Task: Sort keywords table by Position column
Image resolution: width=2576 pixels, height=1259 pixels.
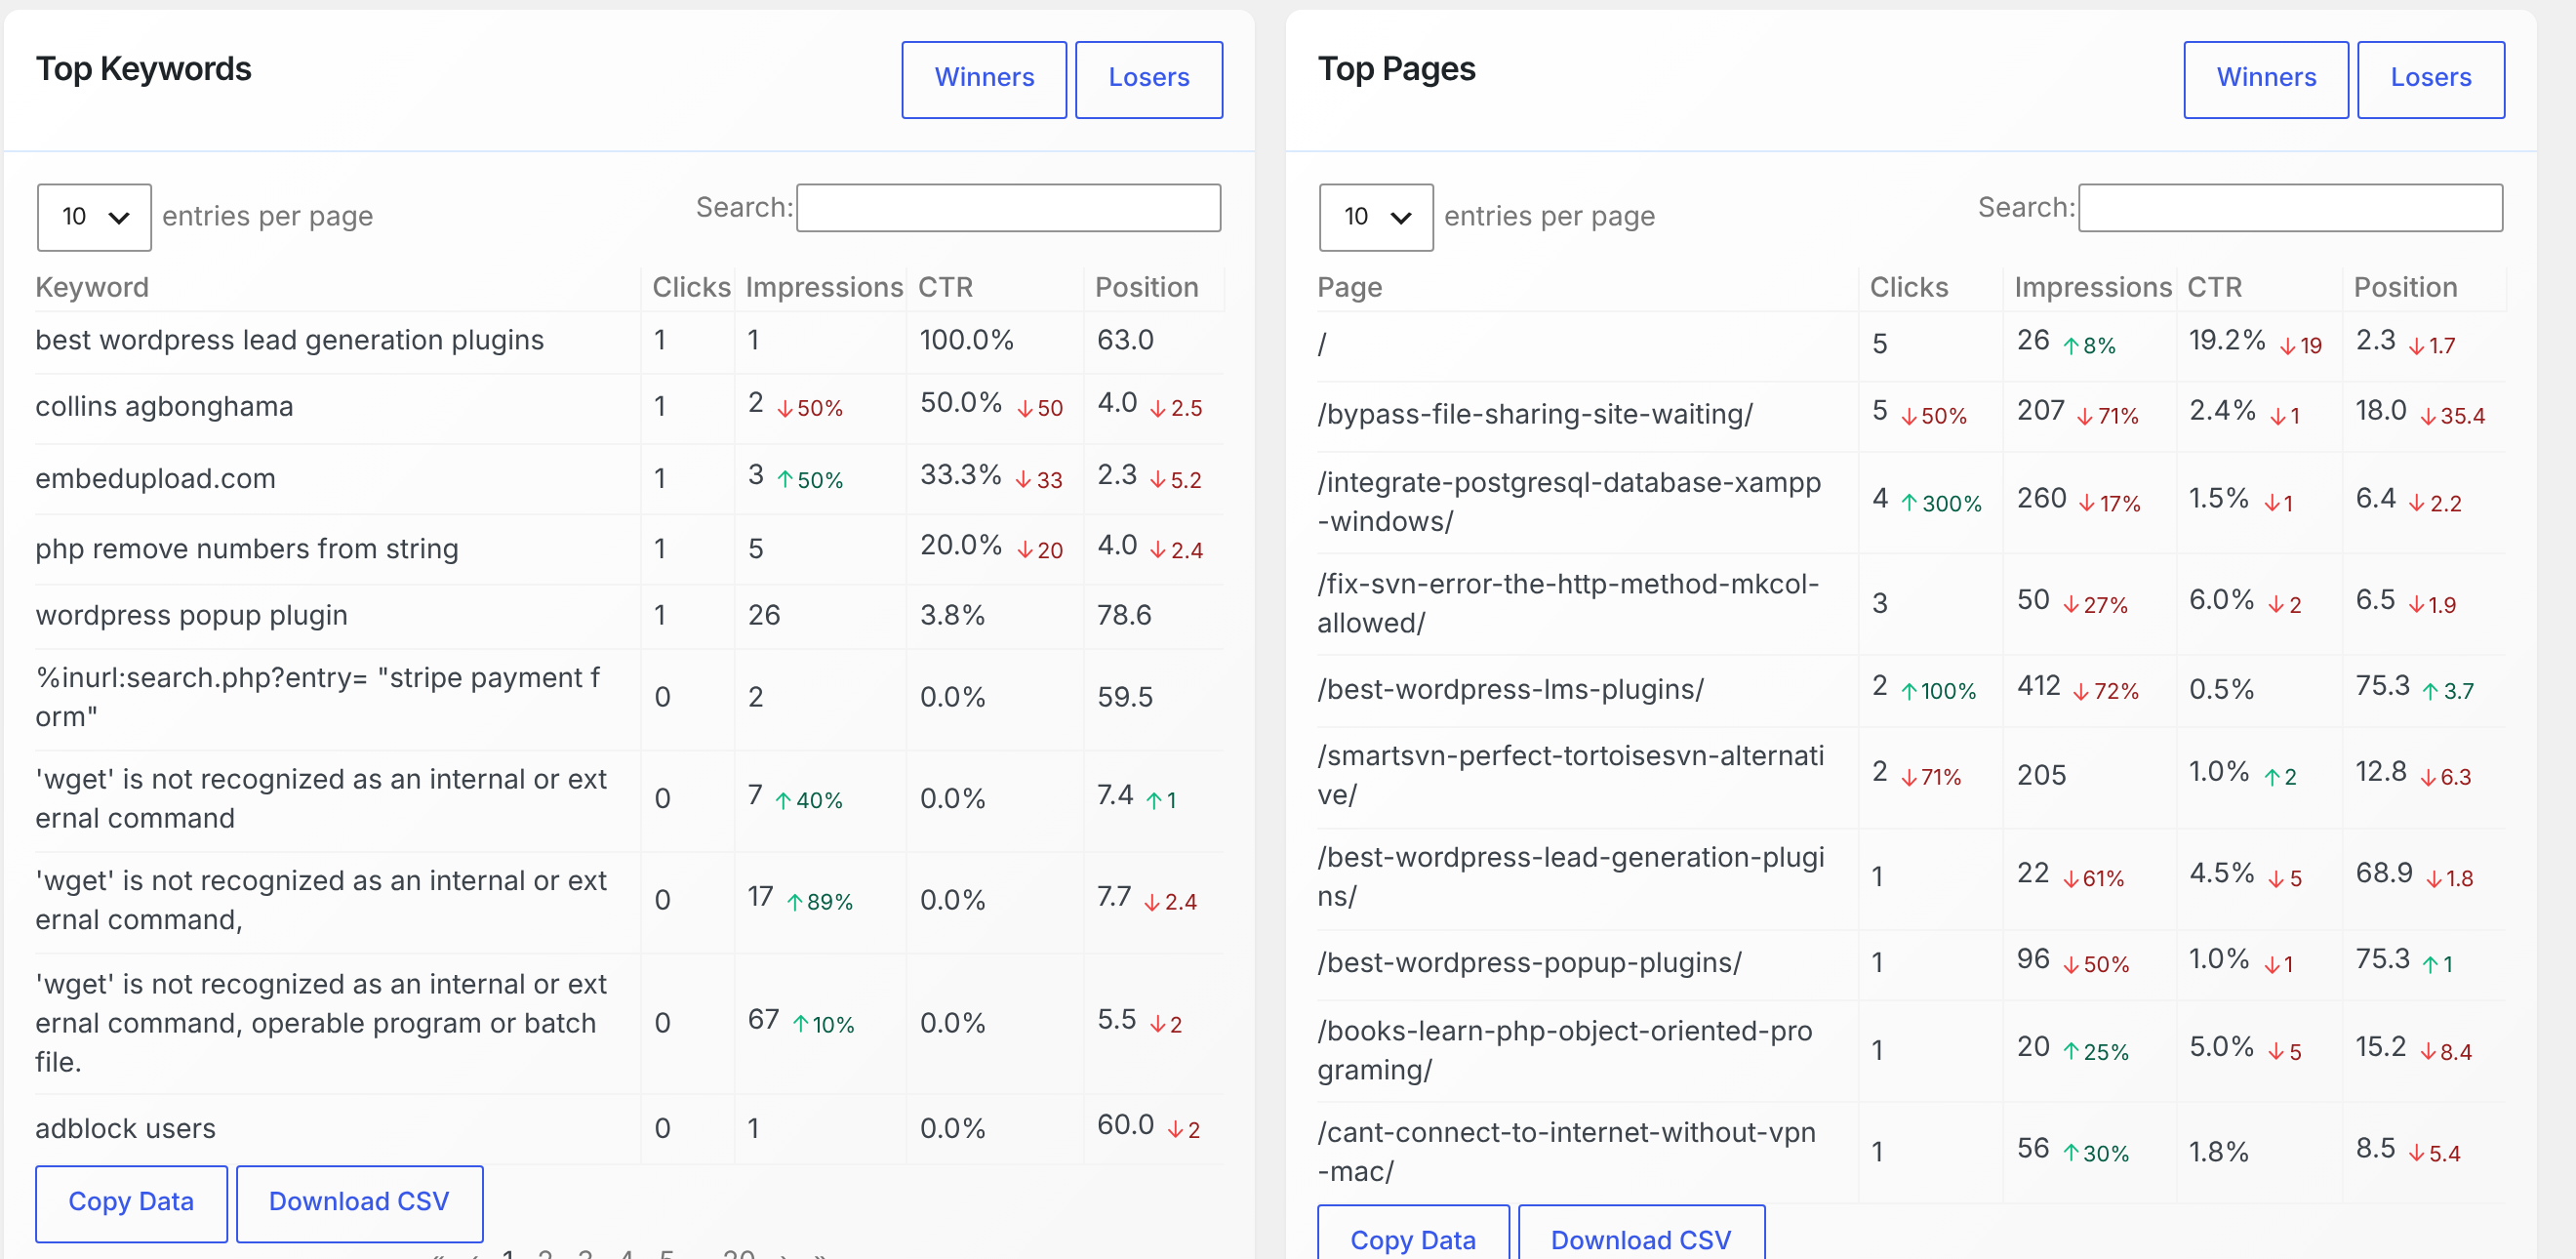Action: coord(1146,288)
